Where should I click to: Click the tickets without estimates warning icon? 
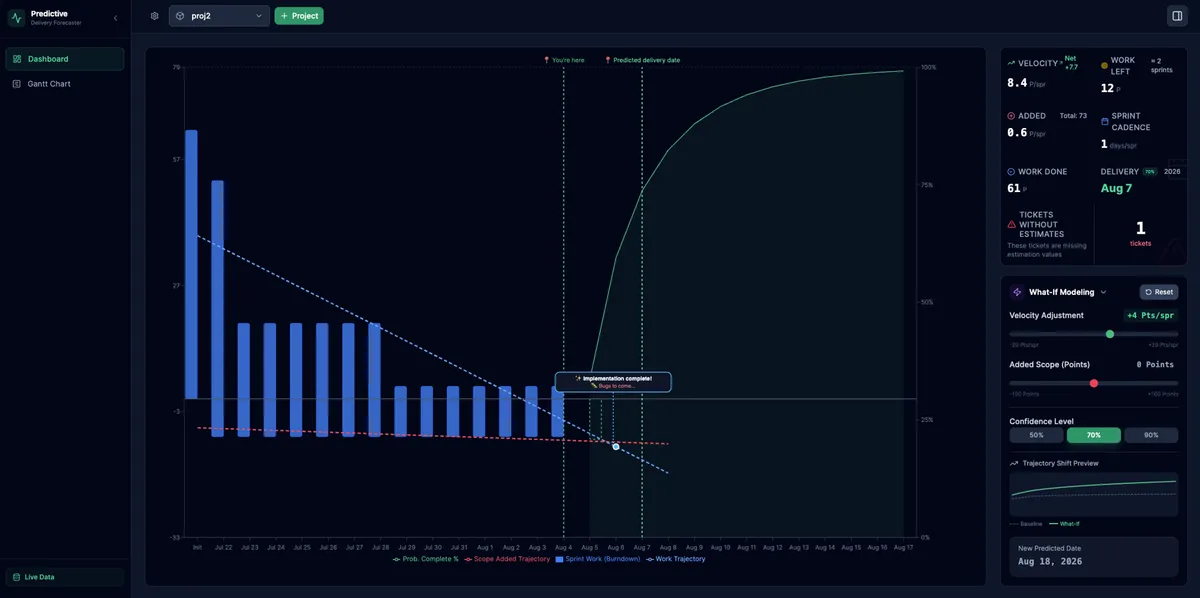coord(1012,225)
